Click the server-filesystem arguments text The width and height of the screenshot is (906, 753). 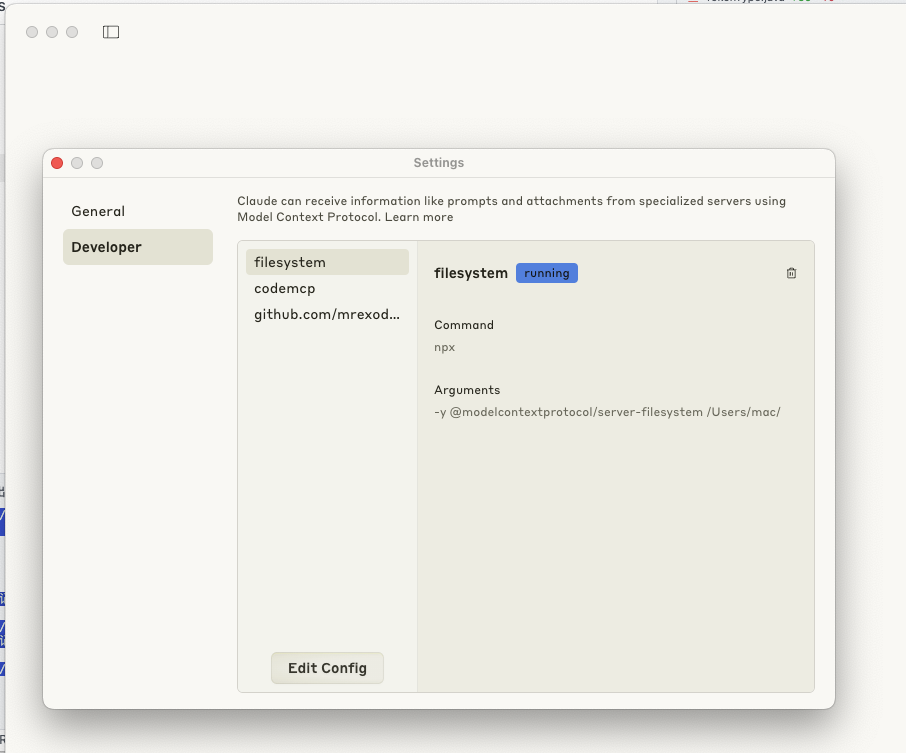click(x=607, y=412)
